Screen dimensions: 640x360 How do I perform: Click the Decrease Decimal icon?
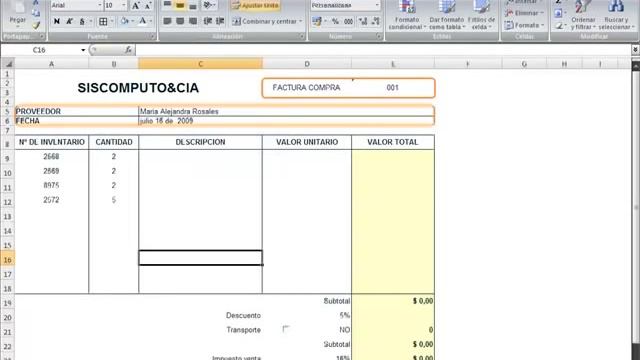(376, 21)
